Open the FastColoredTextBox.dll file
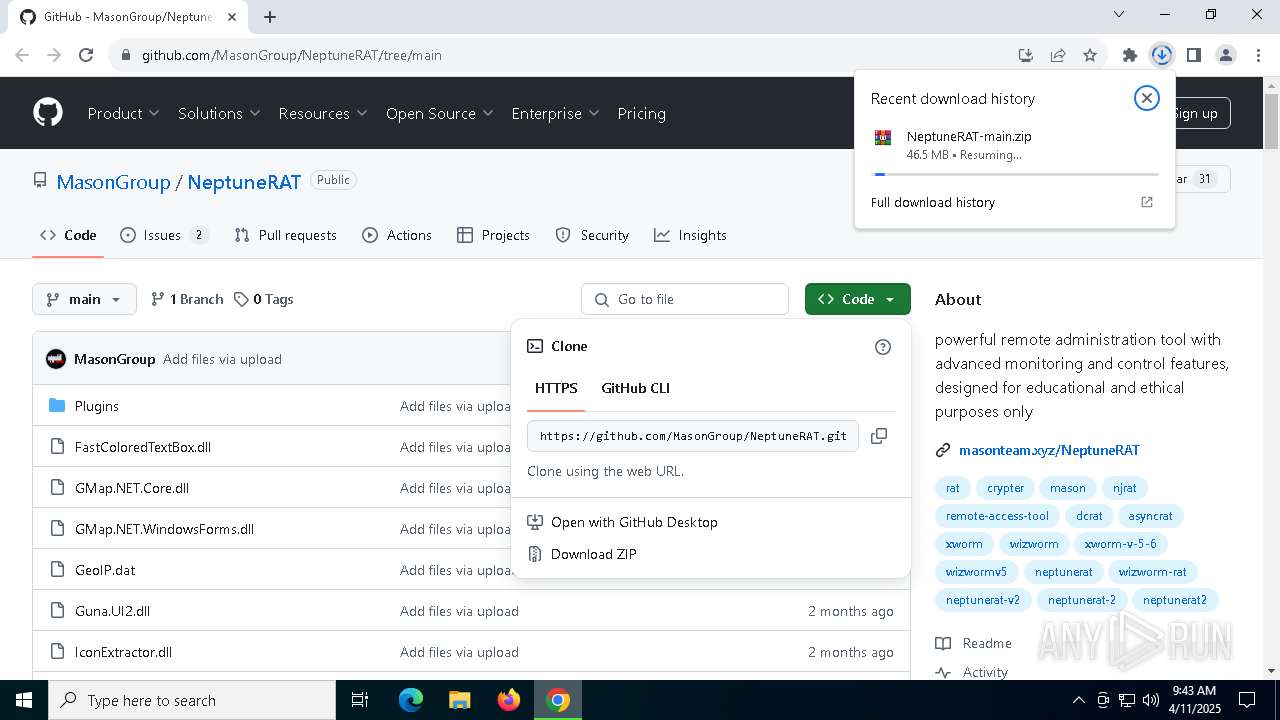Viewport: 1280px width, 720px height. pyautogui.click(x=143, y=447)
